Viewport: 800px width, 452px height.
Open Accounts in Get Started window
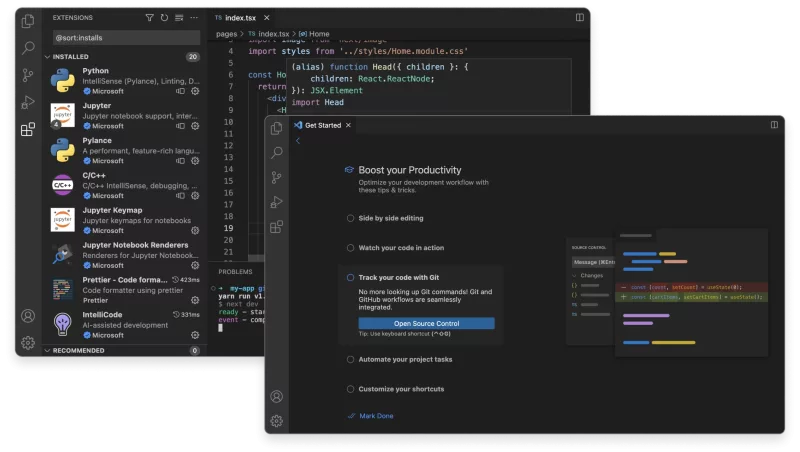point(277,396)
